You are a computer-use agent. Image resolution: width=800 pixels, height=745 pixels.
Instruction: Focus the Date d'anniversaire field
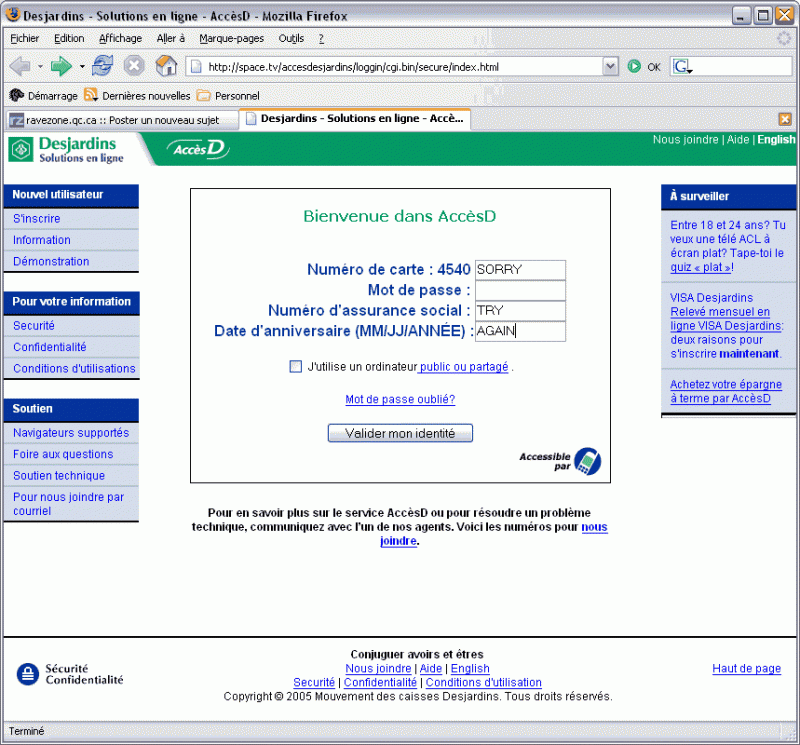[520, 331]
